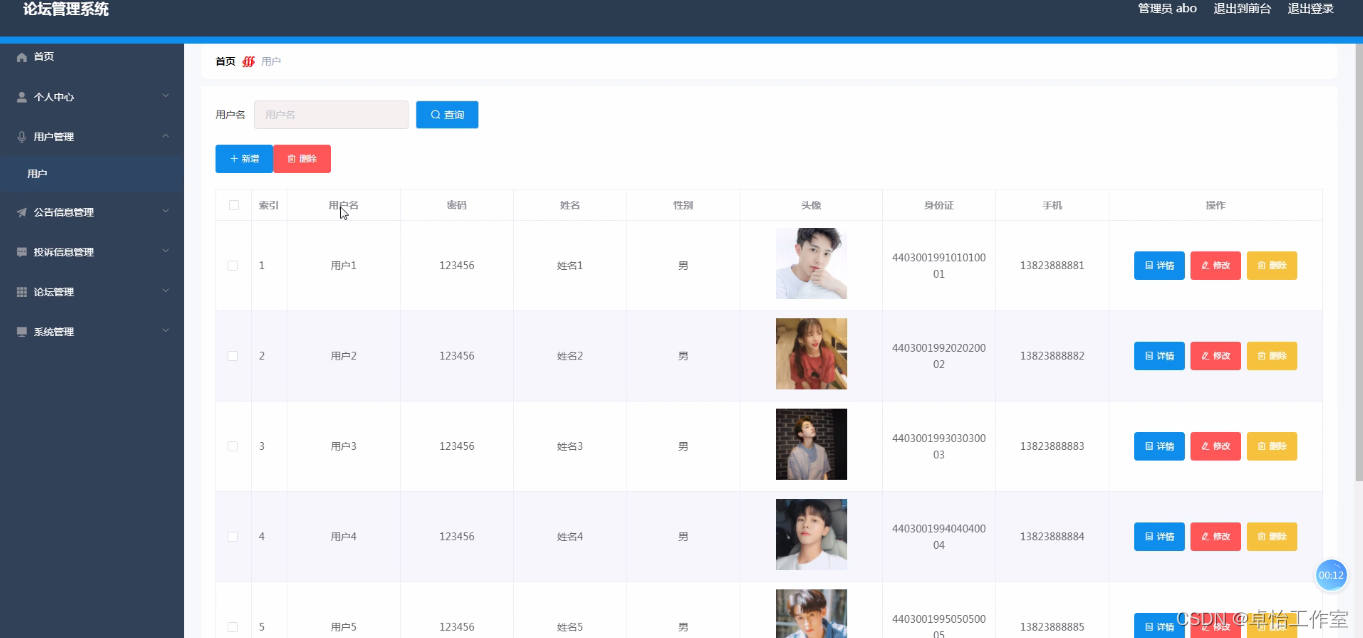1363x638 pixels.
Task: Click the 用户名 search input field
Action: point(331,115)
